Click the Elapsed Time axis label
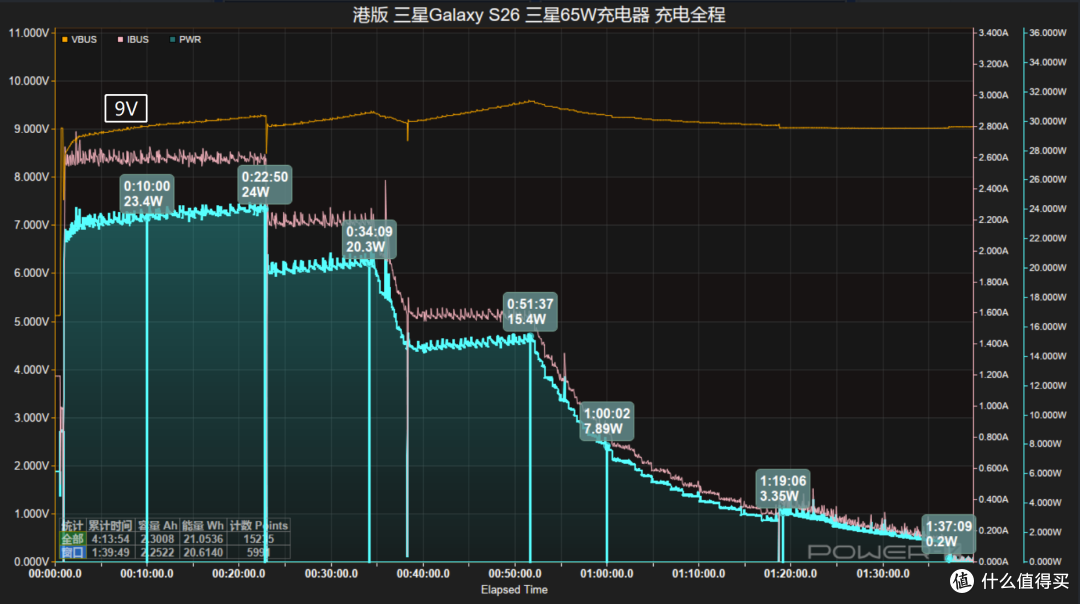Screen dimensions: 1080x604 (514, 590)
